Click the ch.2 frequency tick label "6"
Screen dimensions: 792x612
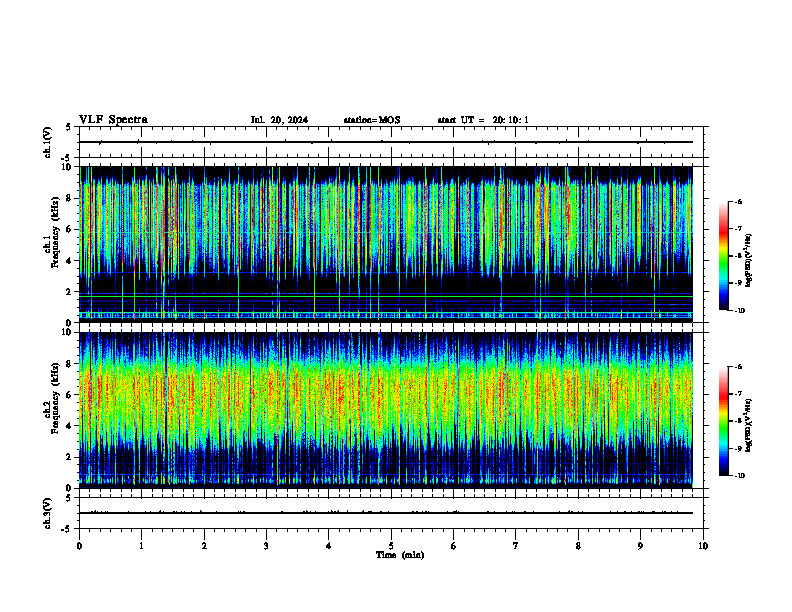coord(70,395)
